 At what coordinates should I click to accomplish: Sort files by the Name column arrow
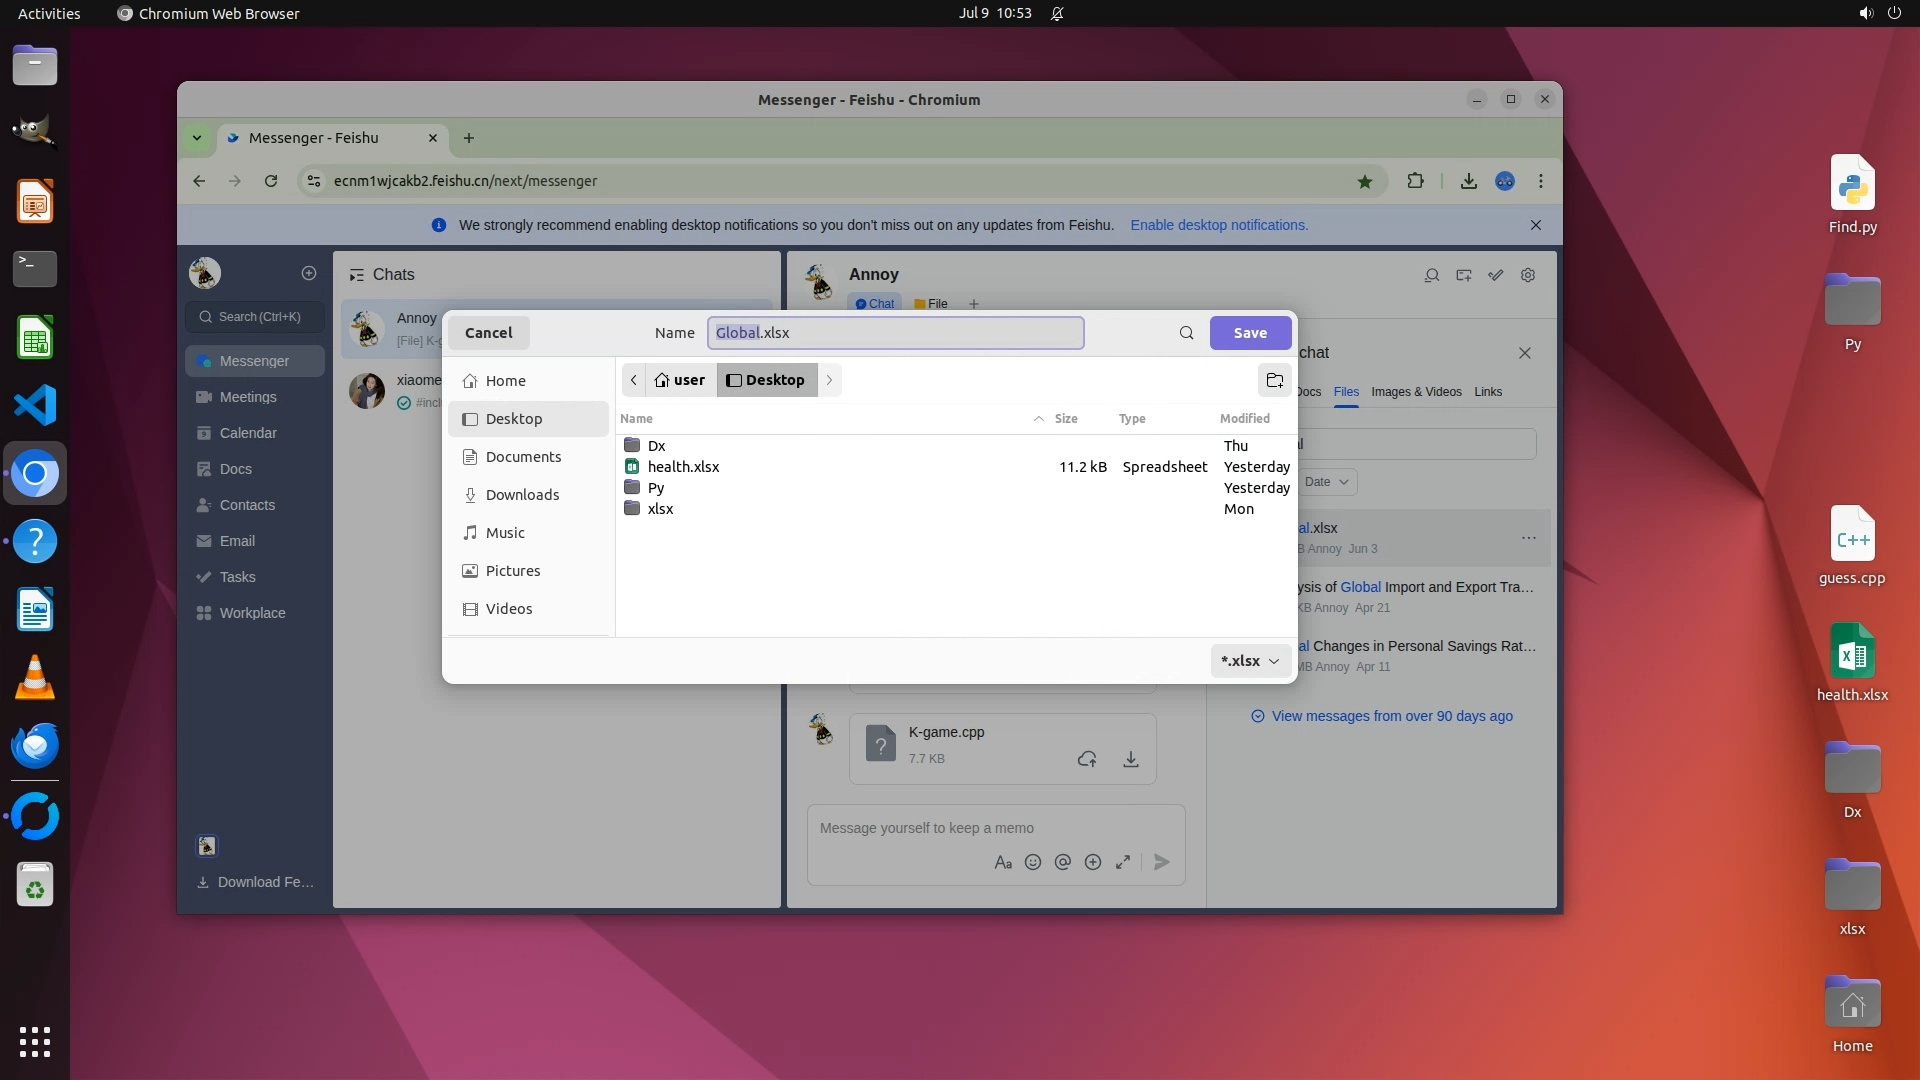tap(1038, 419)
